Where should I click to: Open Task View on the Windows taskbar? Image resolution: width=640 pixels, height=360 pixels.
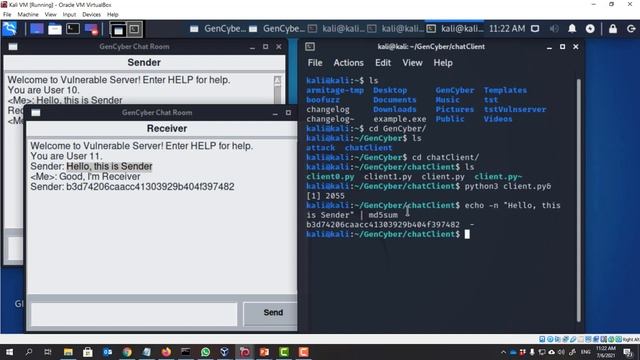coord(48,352)
